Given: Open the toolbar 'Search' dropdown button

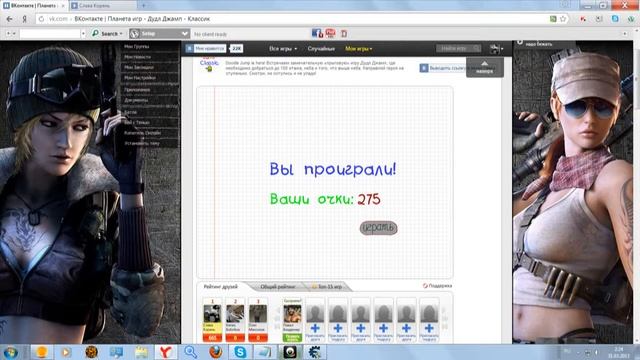Looking at the screenshot, I should tap(107, 33).
